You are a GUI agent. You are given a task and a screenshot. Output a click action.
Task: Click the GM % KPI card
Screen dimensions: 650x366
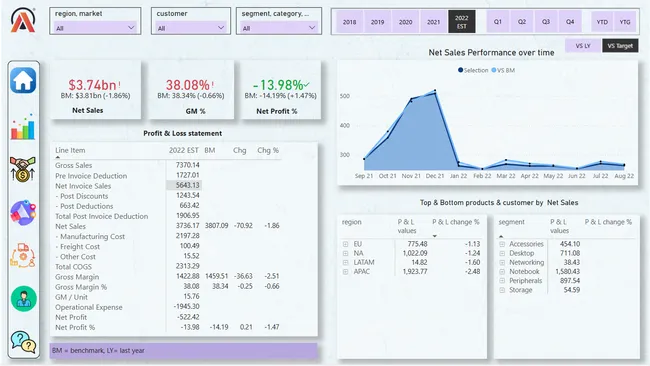tap(191, 90)
